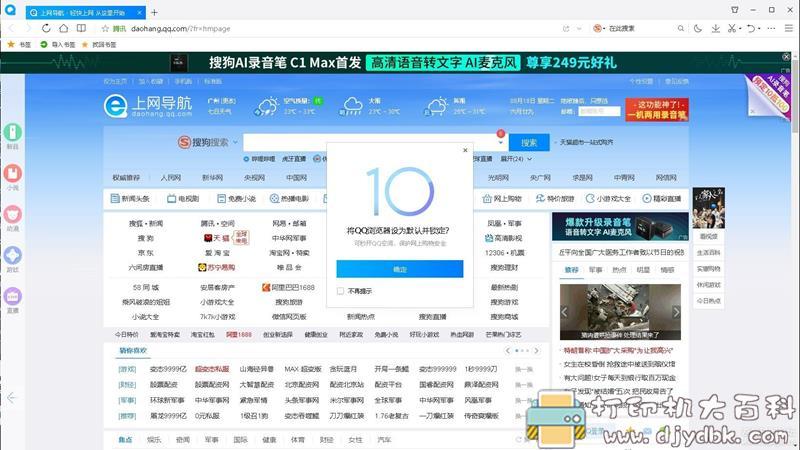Viewport: 800px width, 450px height.
Task: Go to the home page icon
Action: (63, 29)
